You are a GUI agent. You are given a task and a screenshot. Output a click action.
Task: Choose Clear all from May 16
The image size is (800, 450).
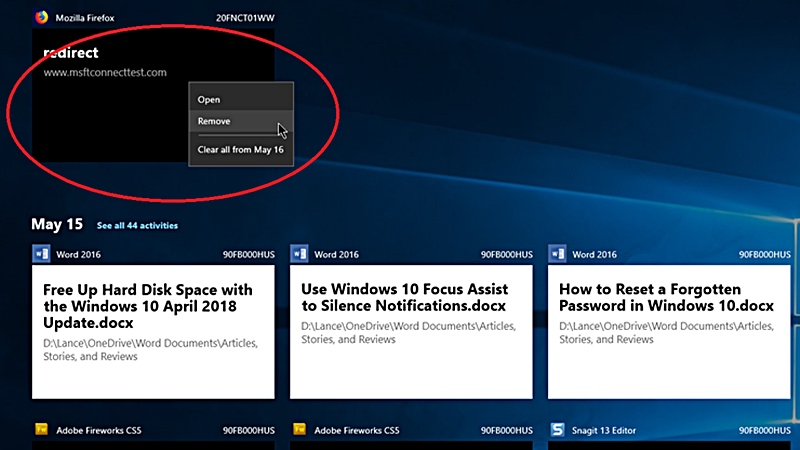pos(240,149)
